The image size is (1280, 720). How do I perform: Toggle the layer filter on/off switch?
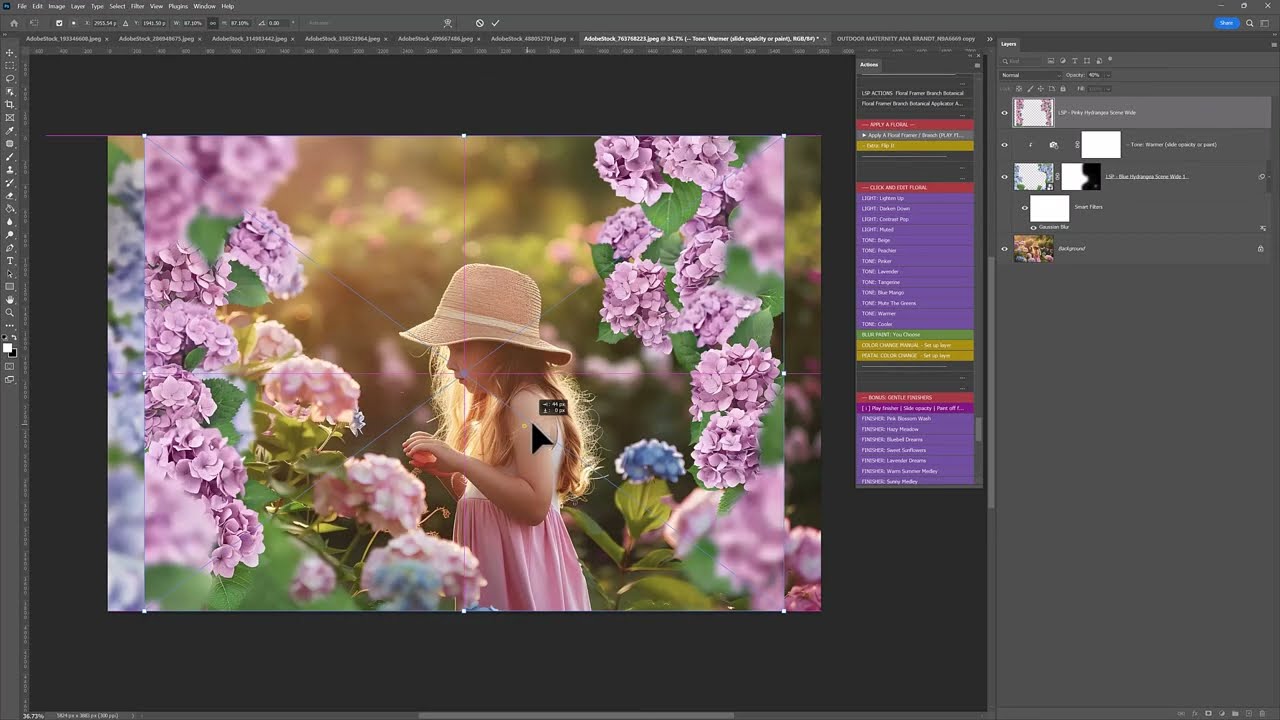(1110, 60)
